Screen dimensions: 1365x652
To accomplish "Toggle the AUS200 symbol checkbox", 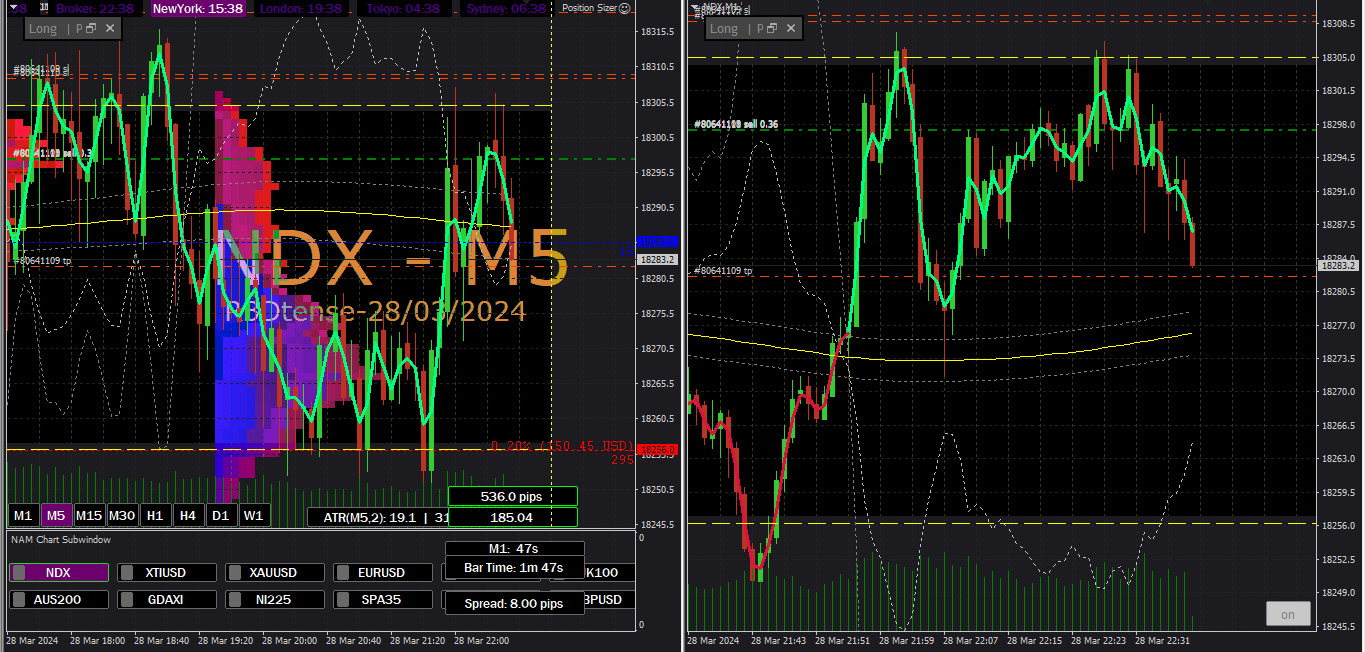I will pyautogui.click(x=19, y=600).
